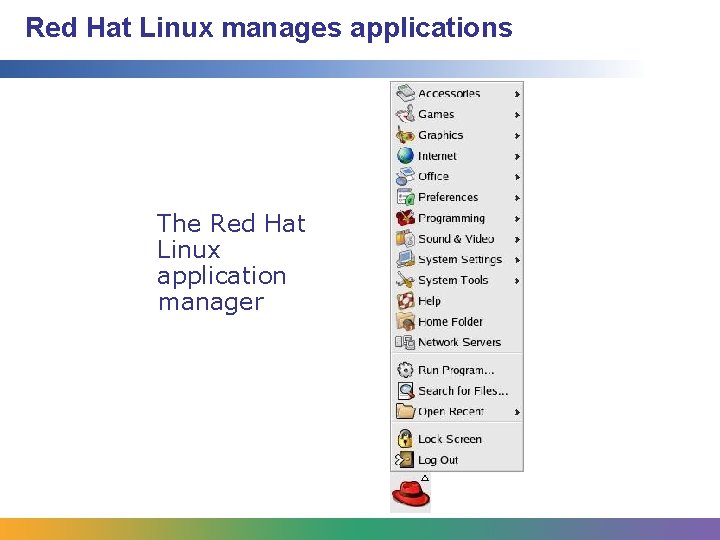Choose Run Program... from the menu
The image size is (720, 540).
tap(457, 370)
